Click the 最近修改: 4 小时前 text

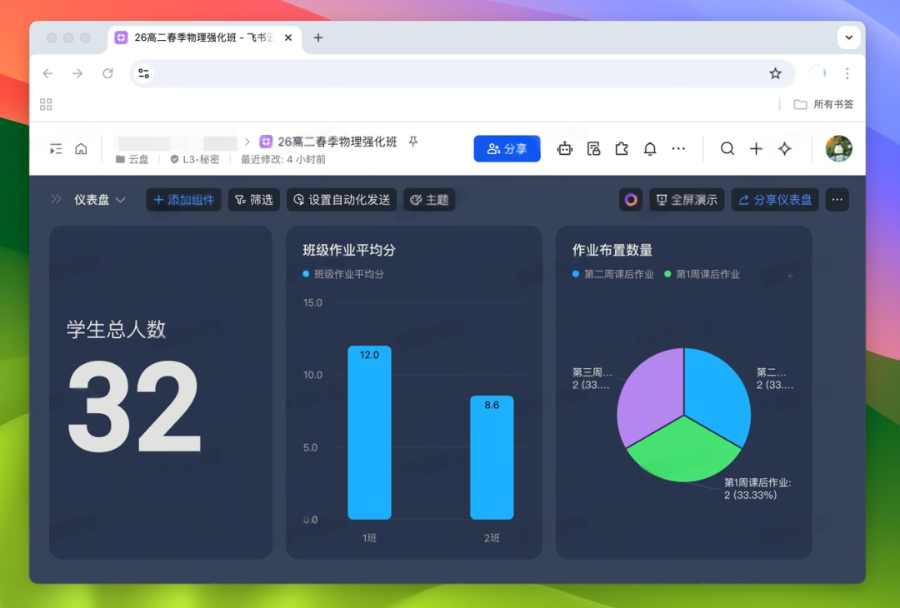(x=283, y=160)
